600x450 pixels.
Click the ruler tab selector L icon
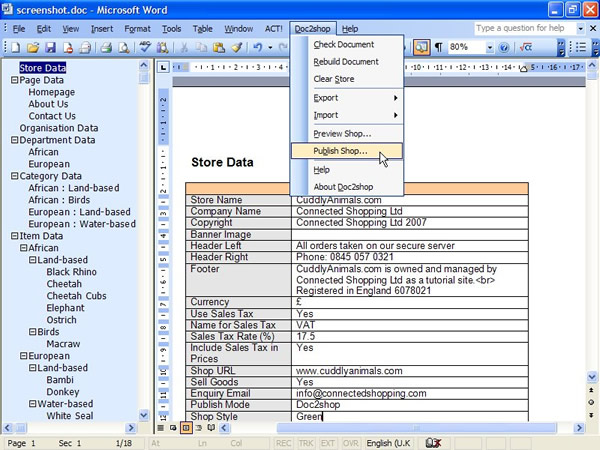click(163, 68)
